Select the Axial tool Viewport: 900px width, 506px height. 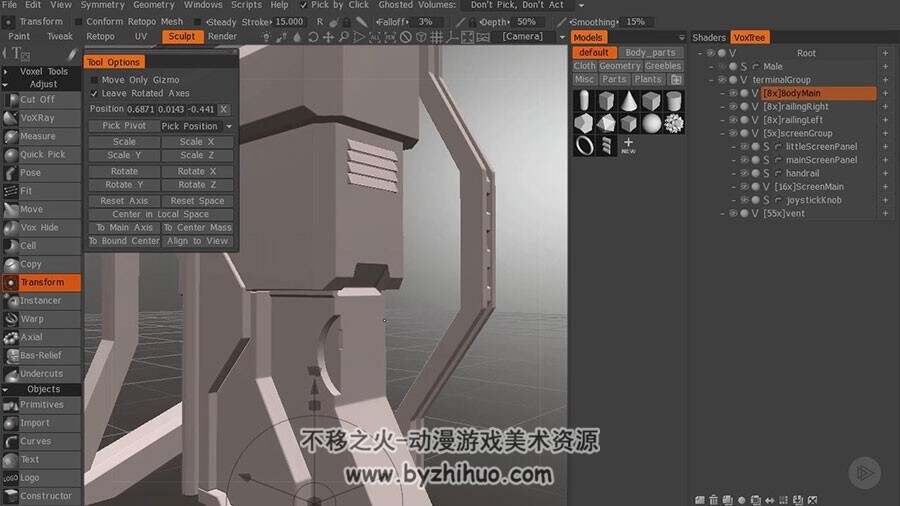coord(40,337)
